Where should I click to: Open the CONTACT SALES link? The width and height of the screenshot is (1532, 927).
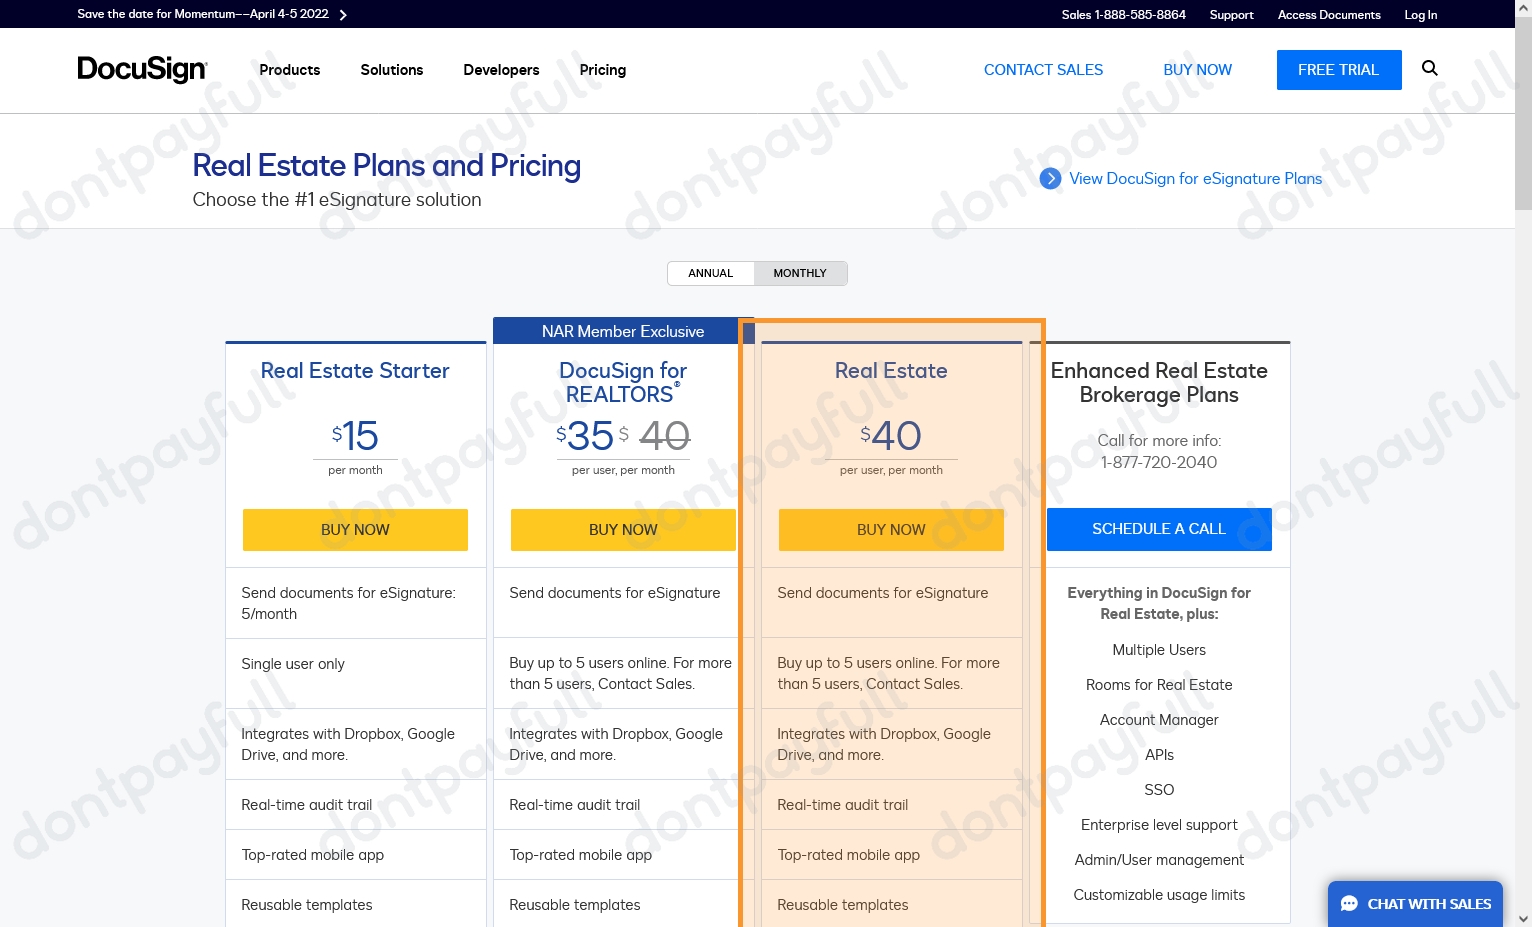pos(1043,69)
